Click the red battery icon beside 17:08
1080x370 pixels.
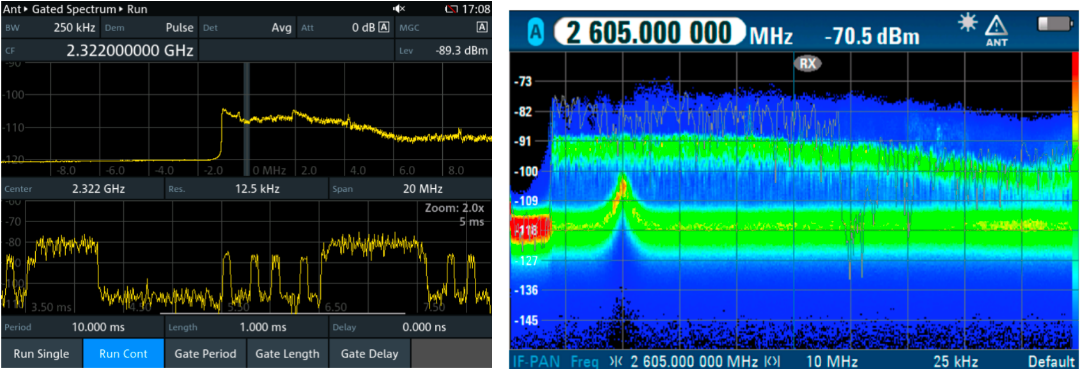[x=451, y=9]
